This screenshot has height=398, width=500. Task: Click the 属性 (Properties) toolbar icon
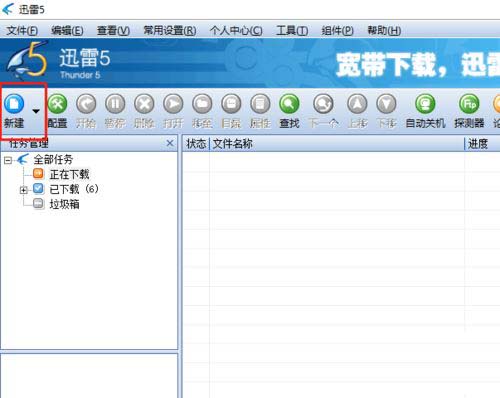click(260, 104)
